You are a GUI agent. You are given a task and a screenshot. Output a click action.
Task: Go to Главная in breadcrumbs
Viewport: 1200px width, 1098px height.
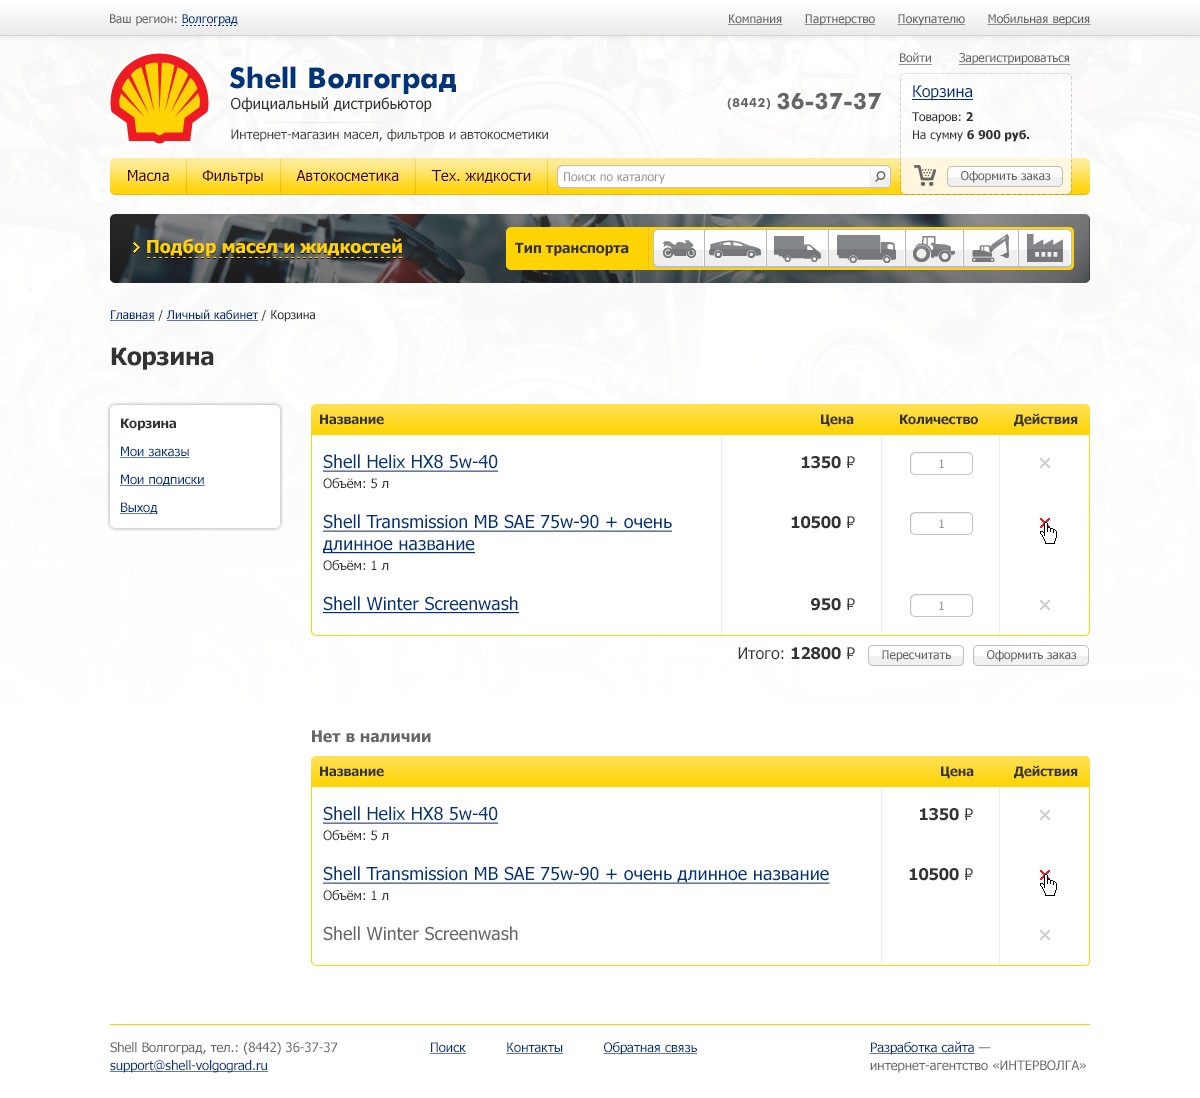pyautogui.click(x=132, y=315)
